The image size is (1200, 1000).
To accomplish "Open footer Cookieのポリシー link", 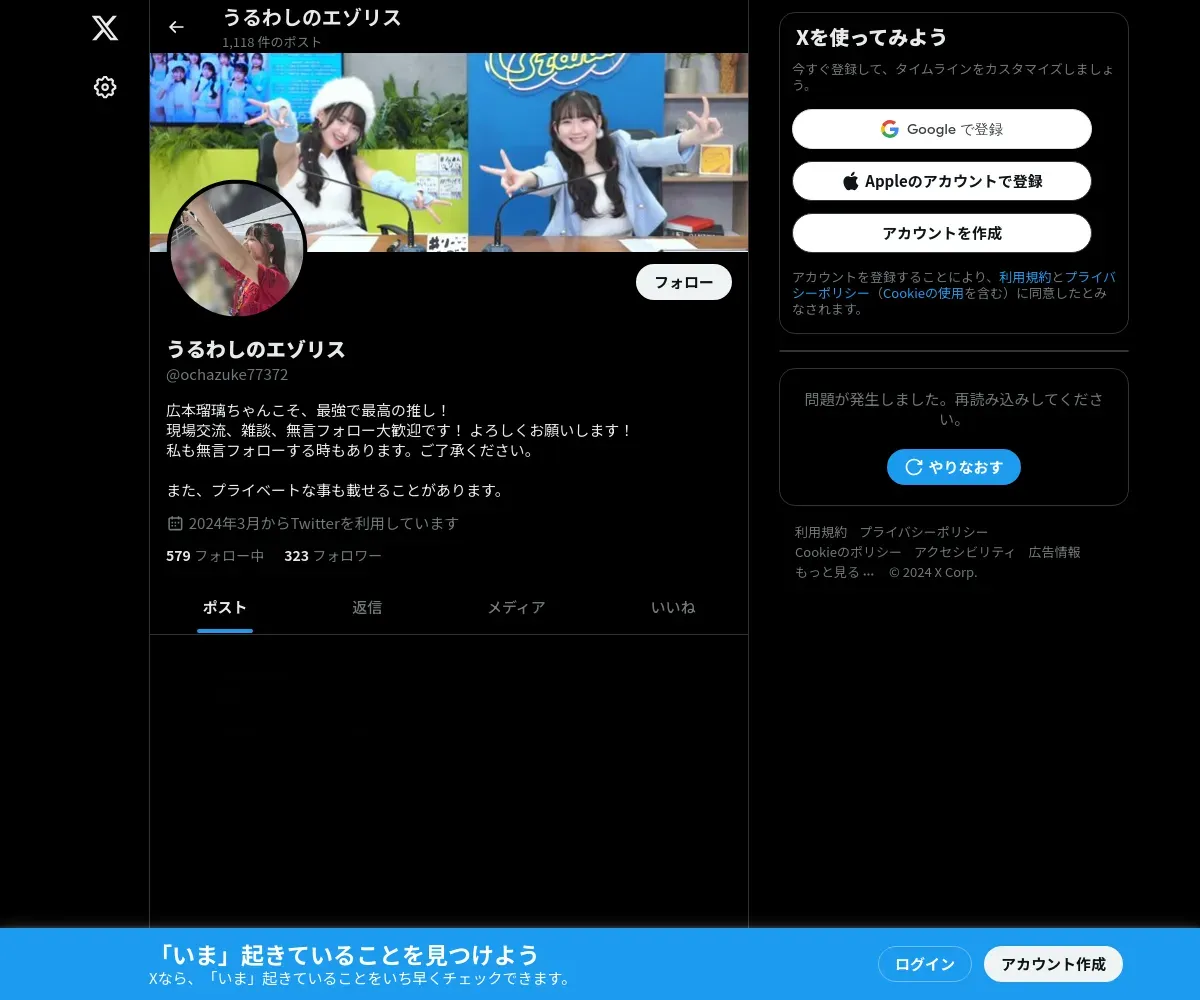I will [x=848, y=552].
